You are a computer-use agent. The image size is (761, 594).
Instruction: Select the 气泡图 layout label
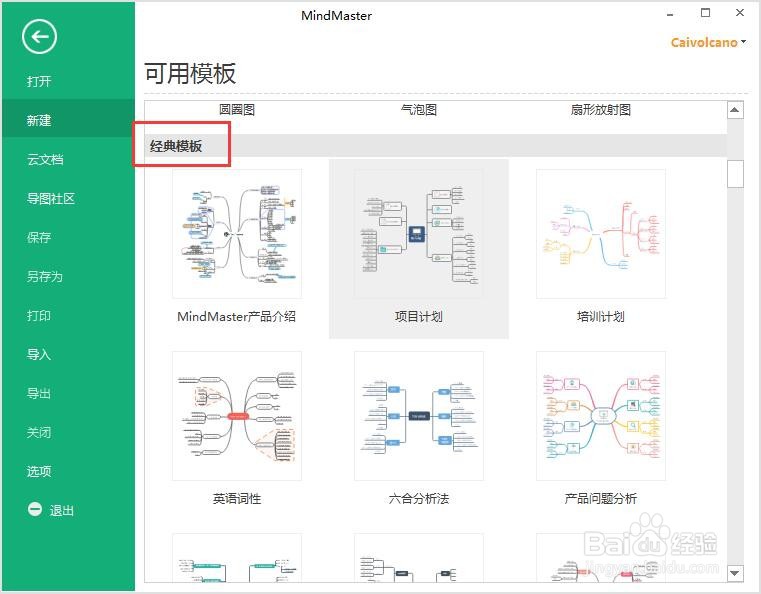click(x=419, y=110)
